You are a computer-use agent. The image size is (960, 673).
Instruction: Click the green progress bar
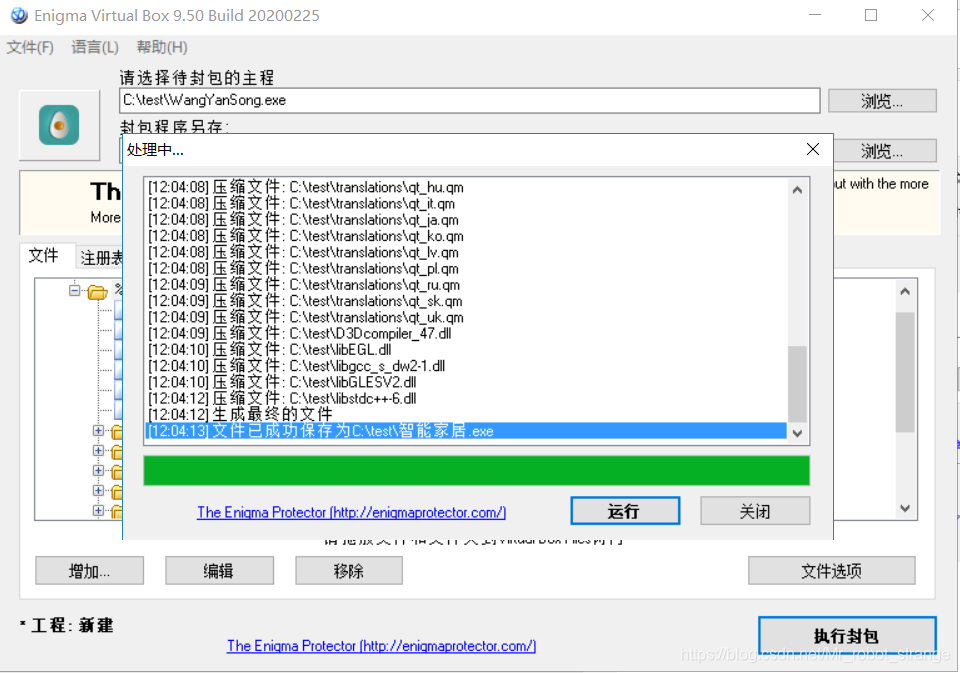tap(476, 470)
